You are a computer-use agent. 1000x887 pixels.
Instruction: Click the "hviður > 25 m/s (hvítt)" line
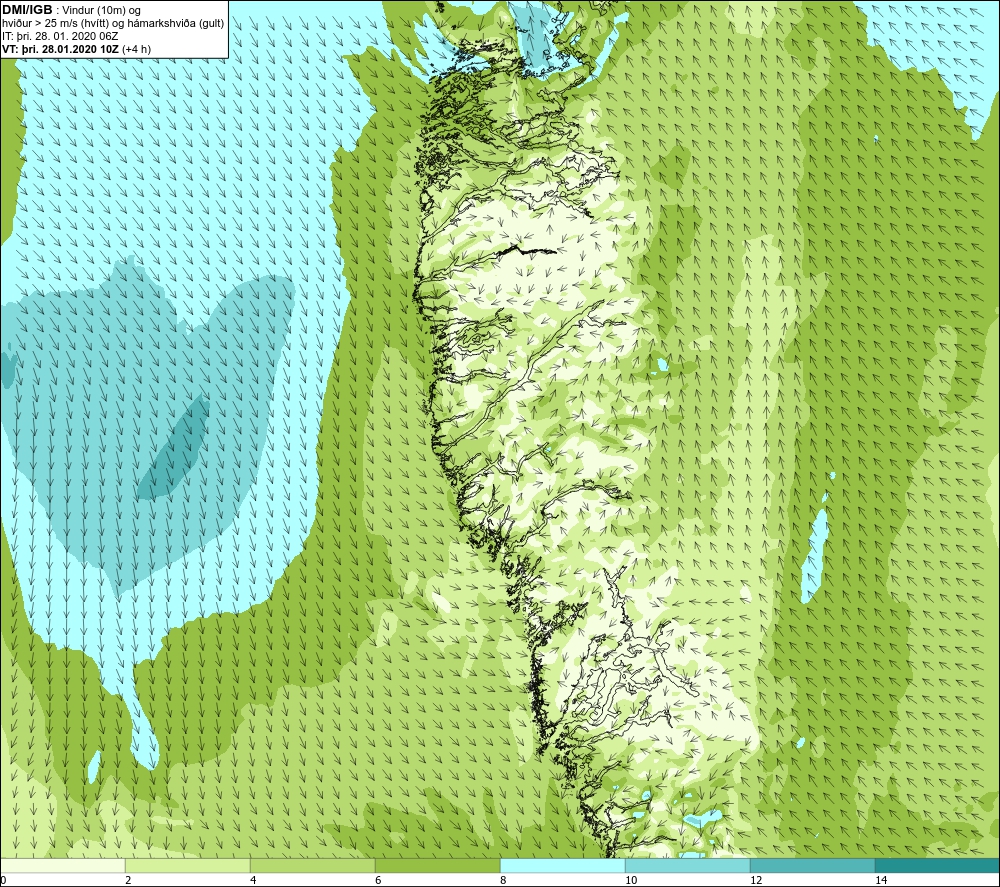[x=55, y=24]
